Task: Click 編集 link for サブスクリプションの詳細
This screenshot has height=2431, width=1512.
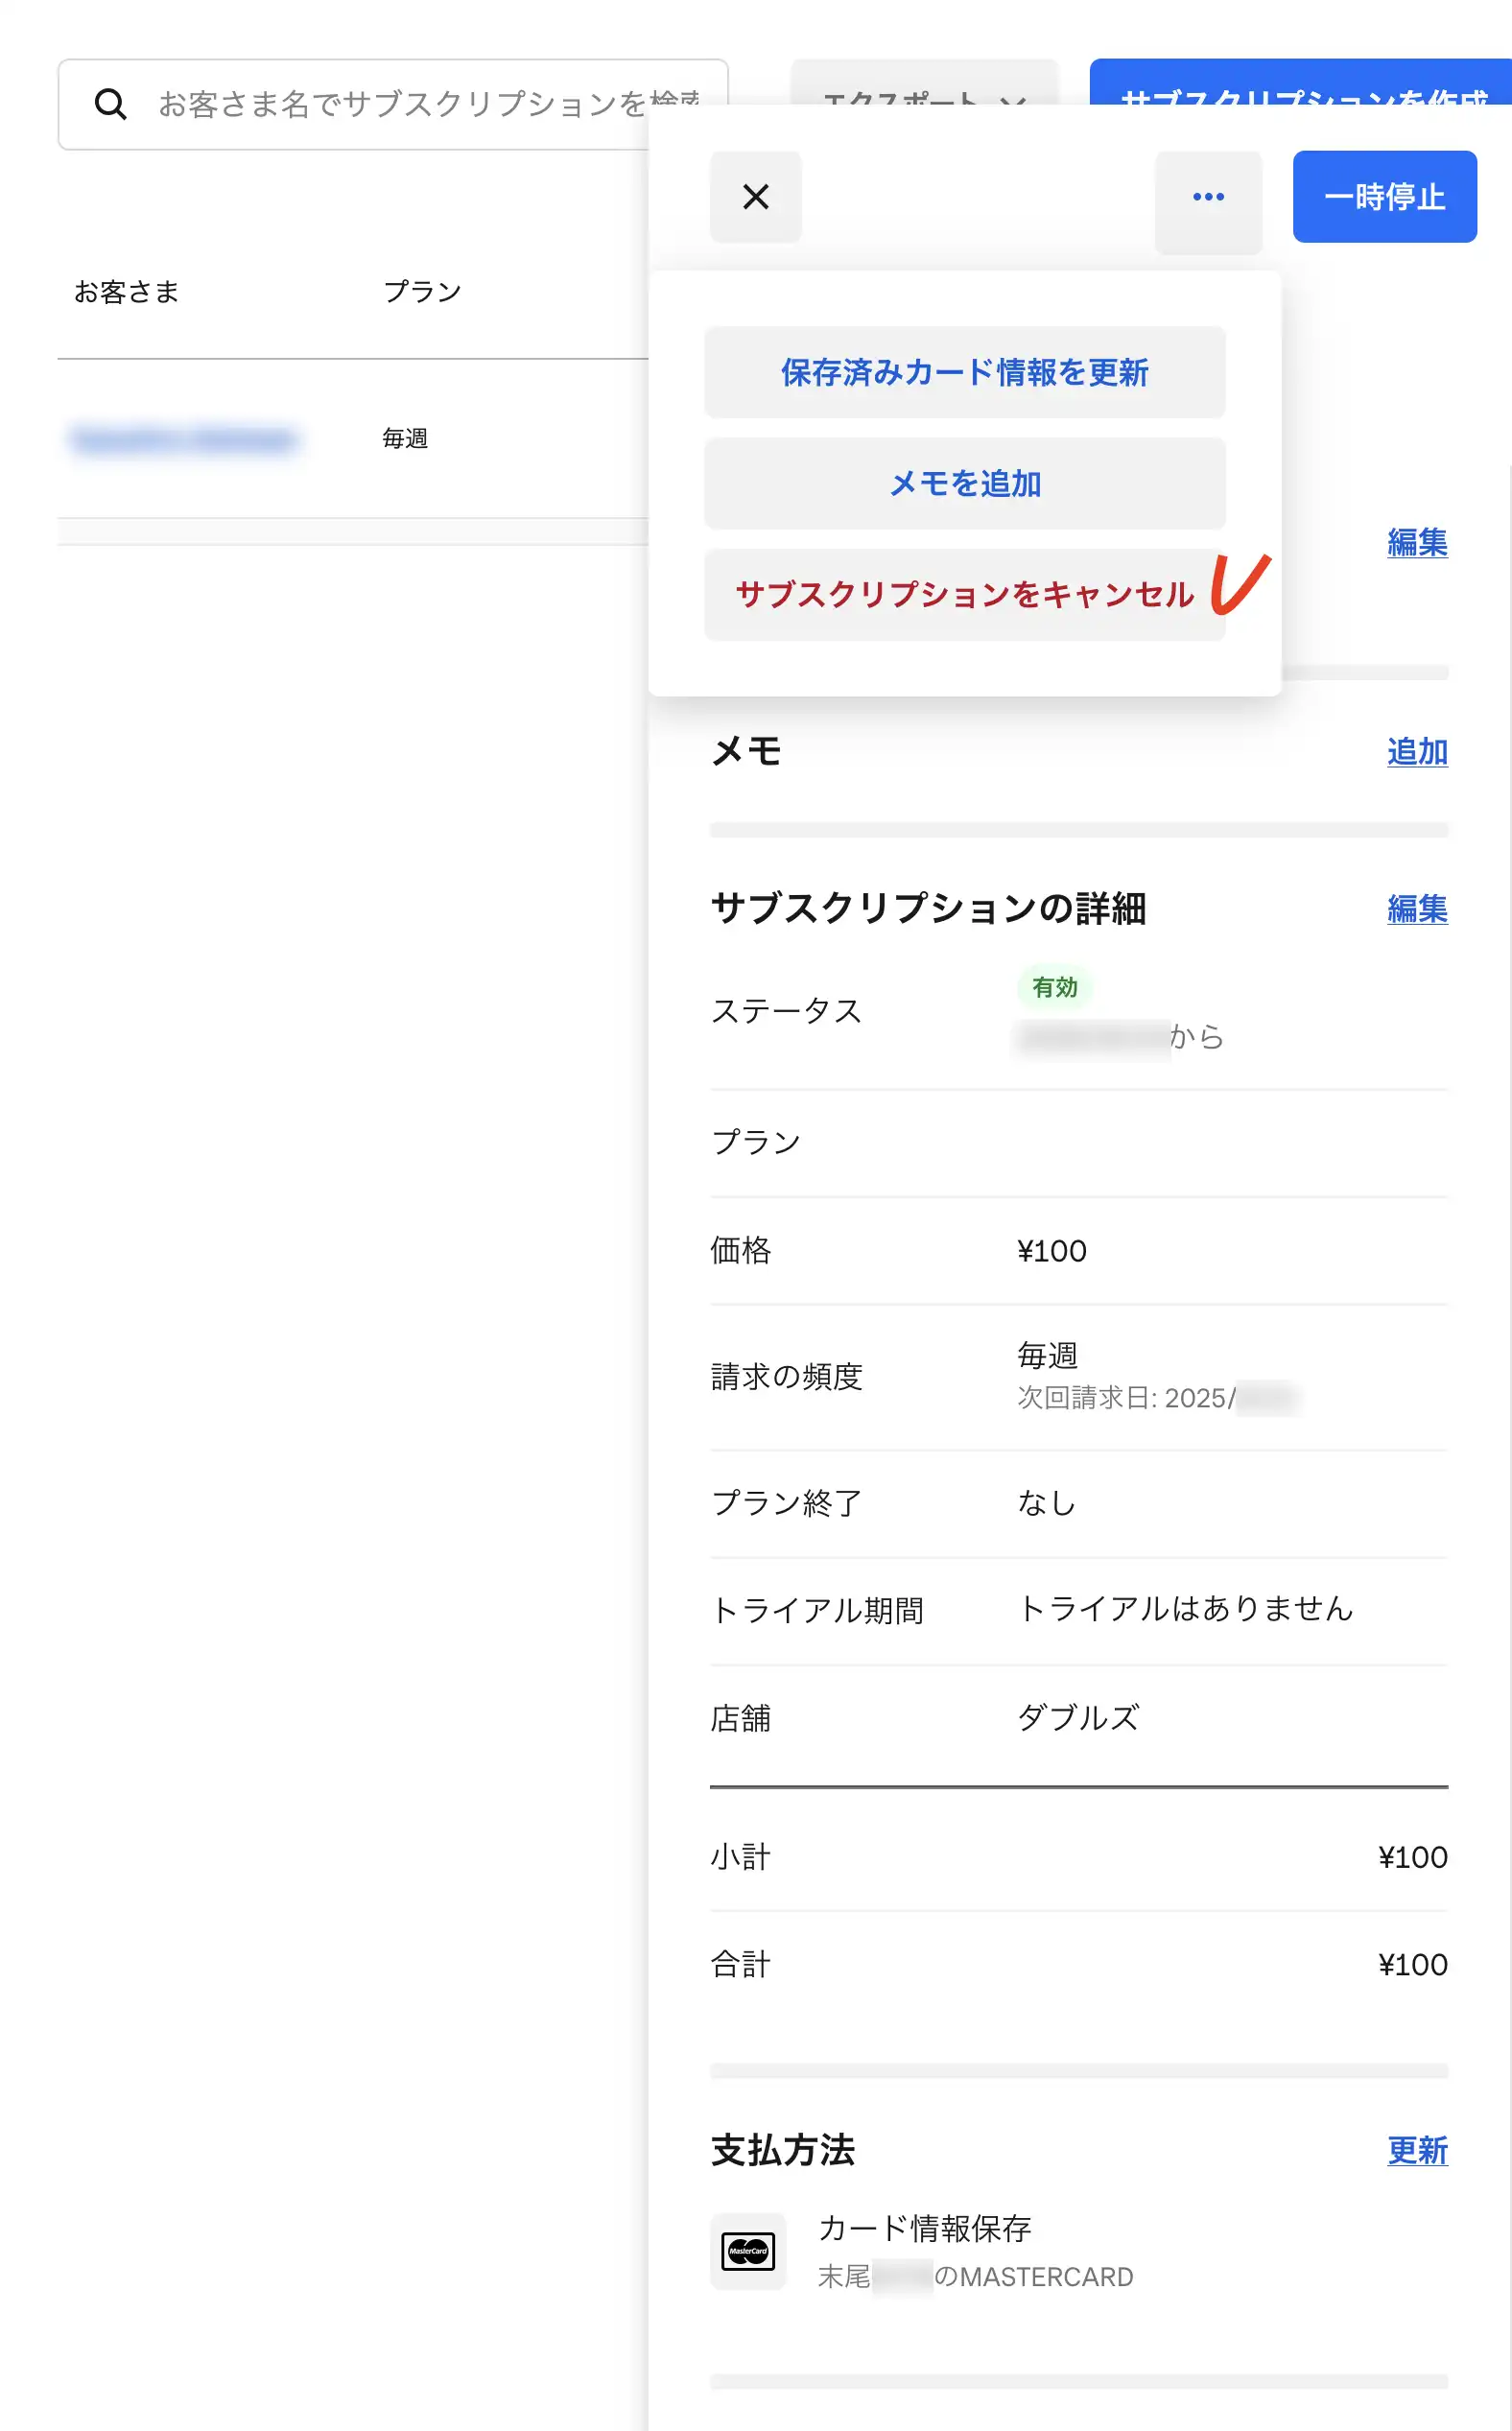Action: (1416, 908)
